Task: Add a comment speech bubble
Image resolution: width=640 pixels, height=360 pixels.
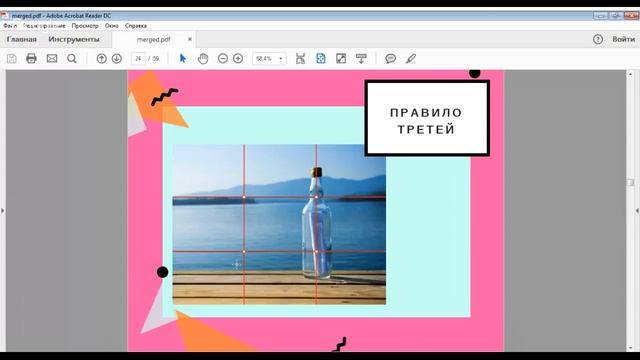Action: pos(391,59)
